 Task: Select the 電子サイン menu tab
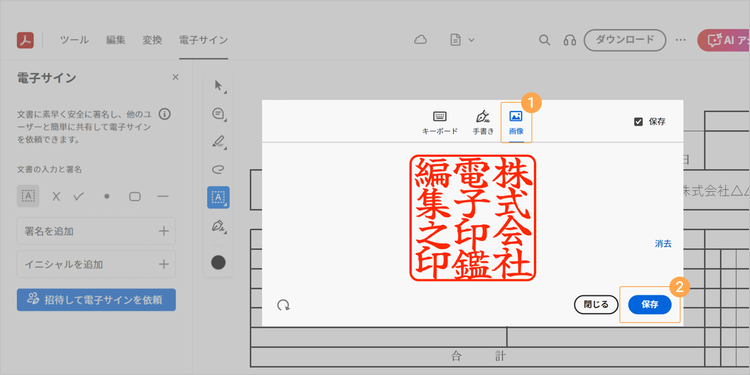pyautogui.click(x=203, y=40)
